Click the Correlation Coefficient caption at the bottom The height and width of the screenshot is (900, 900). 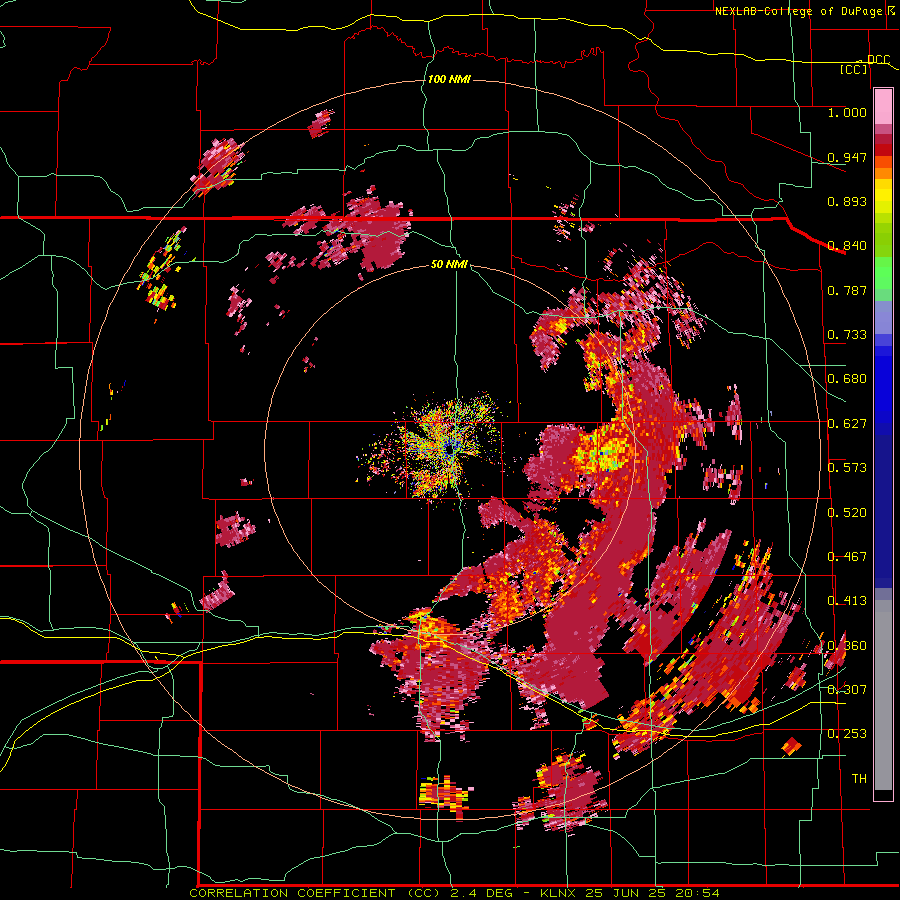[x=454, y=893]
